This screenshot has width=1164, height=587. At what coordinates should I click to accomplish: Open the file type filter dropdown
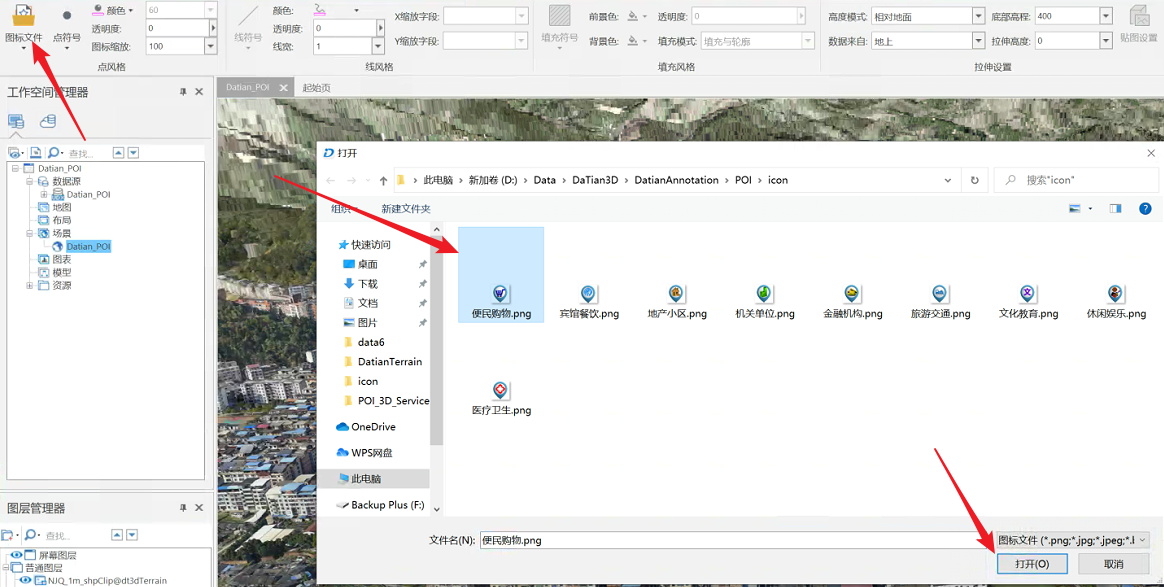tap(1142, 540)
